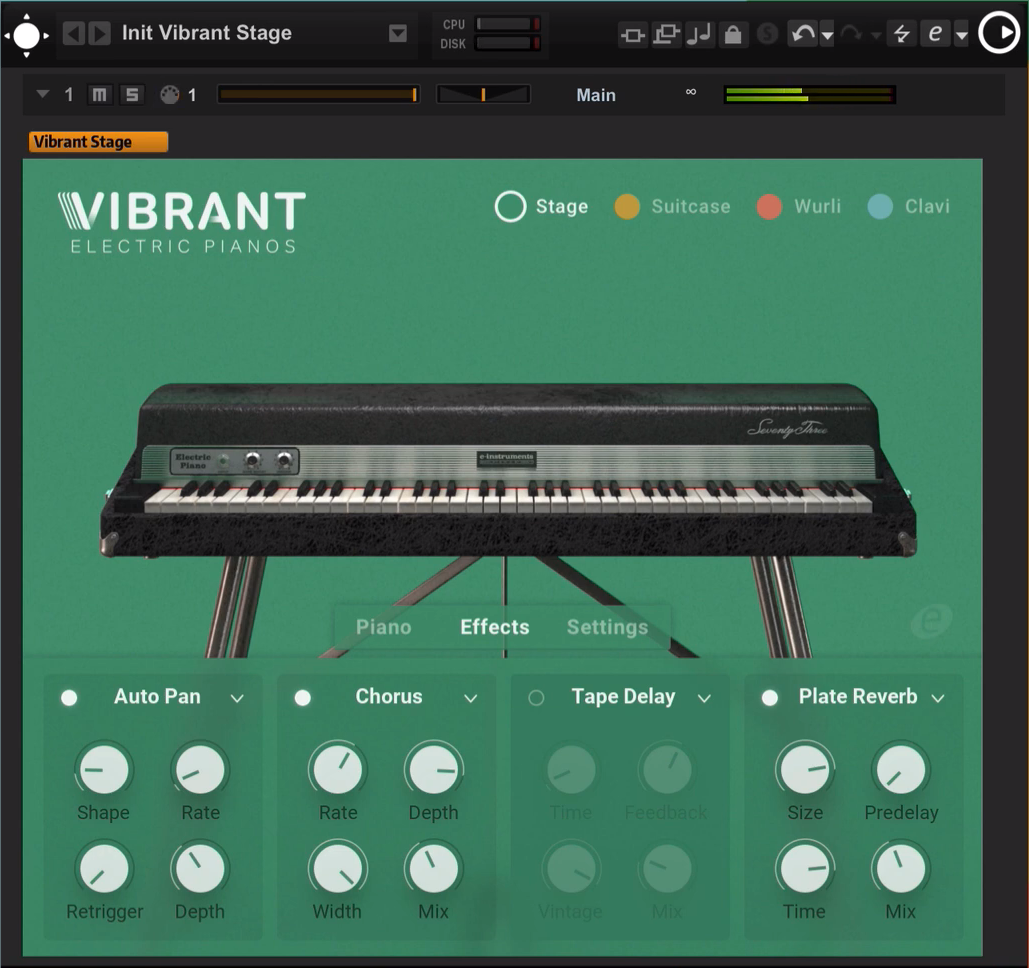This screenshot has height=968, width=1029.
Task: Solo the instrument with the S button
Action: pos(132,95)
